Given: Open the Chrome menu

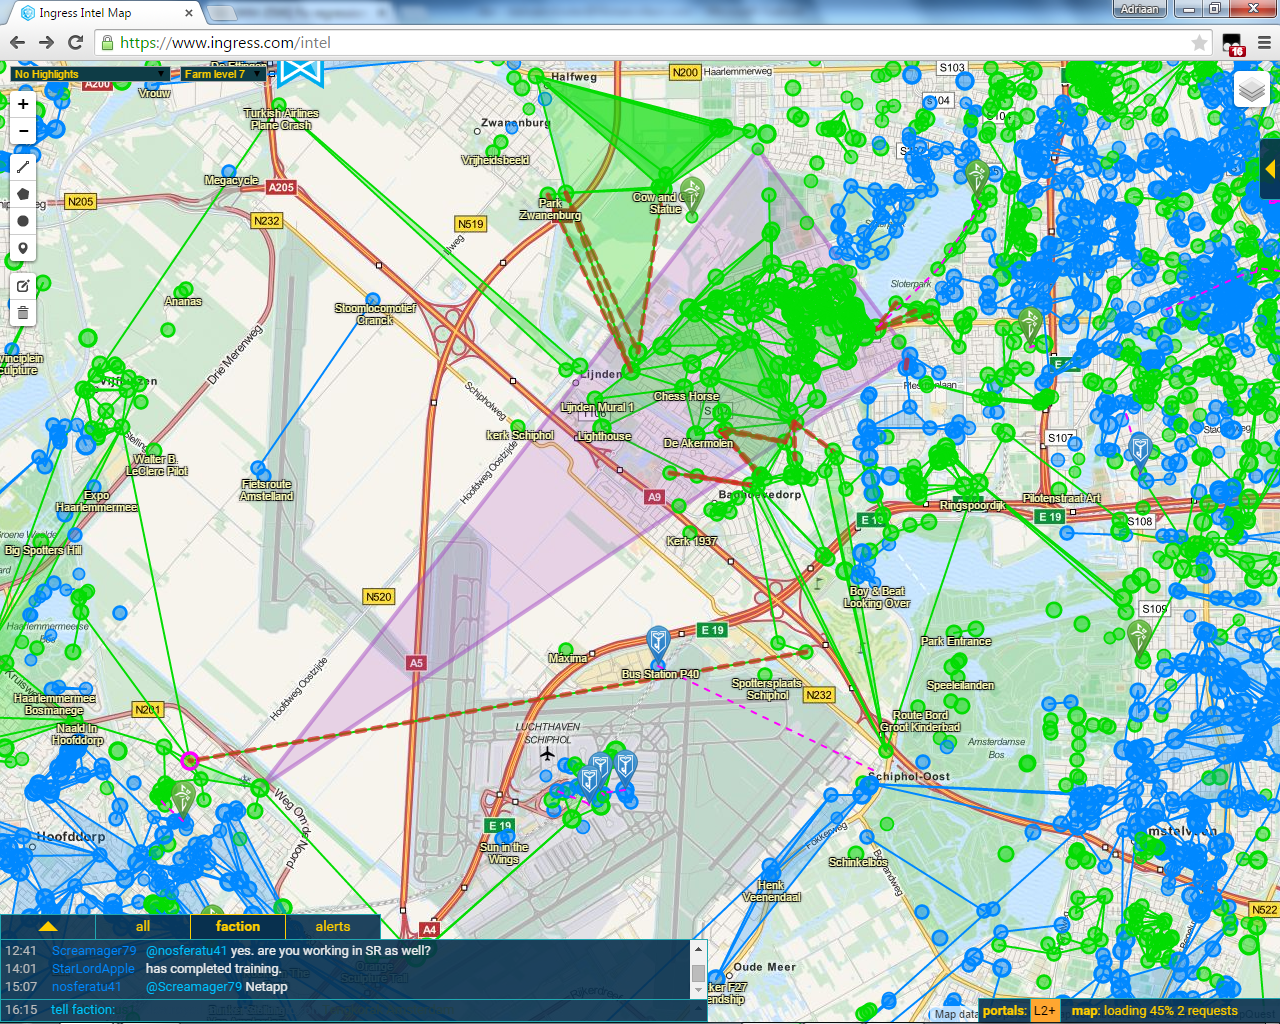Looking at the screenshot, I should point(1264,42).
